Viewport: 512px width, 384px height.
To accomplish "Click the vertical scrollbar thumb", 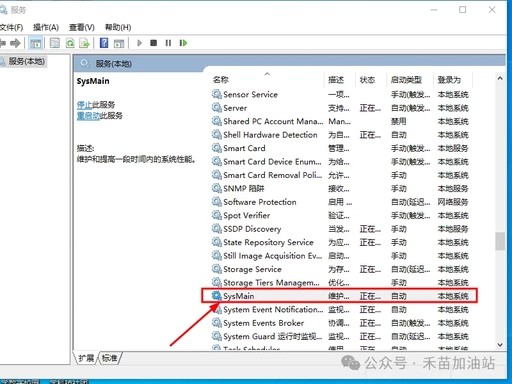I will point(500,241).
